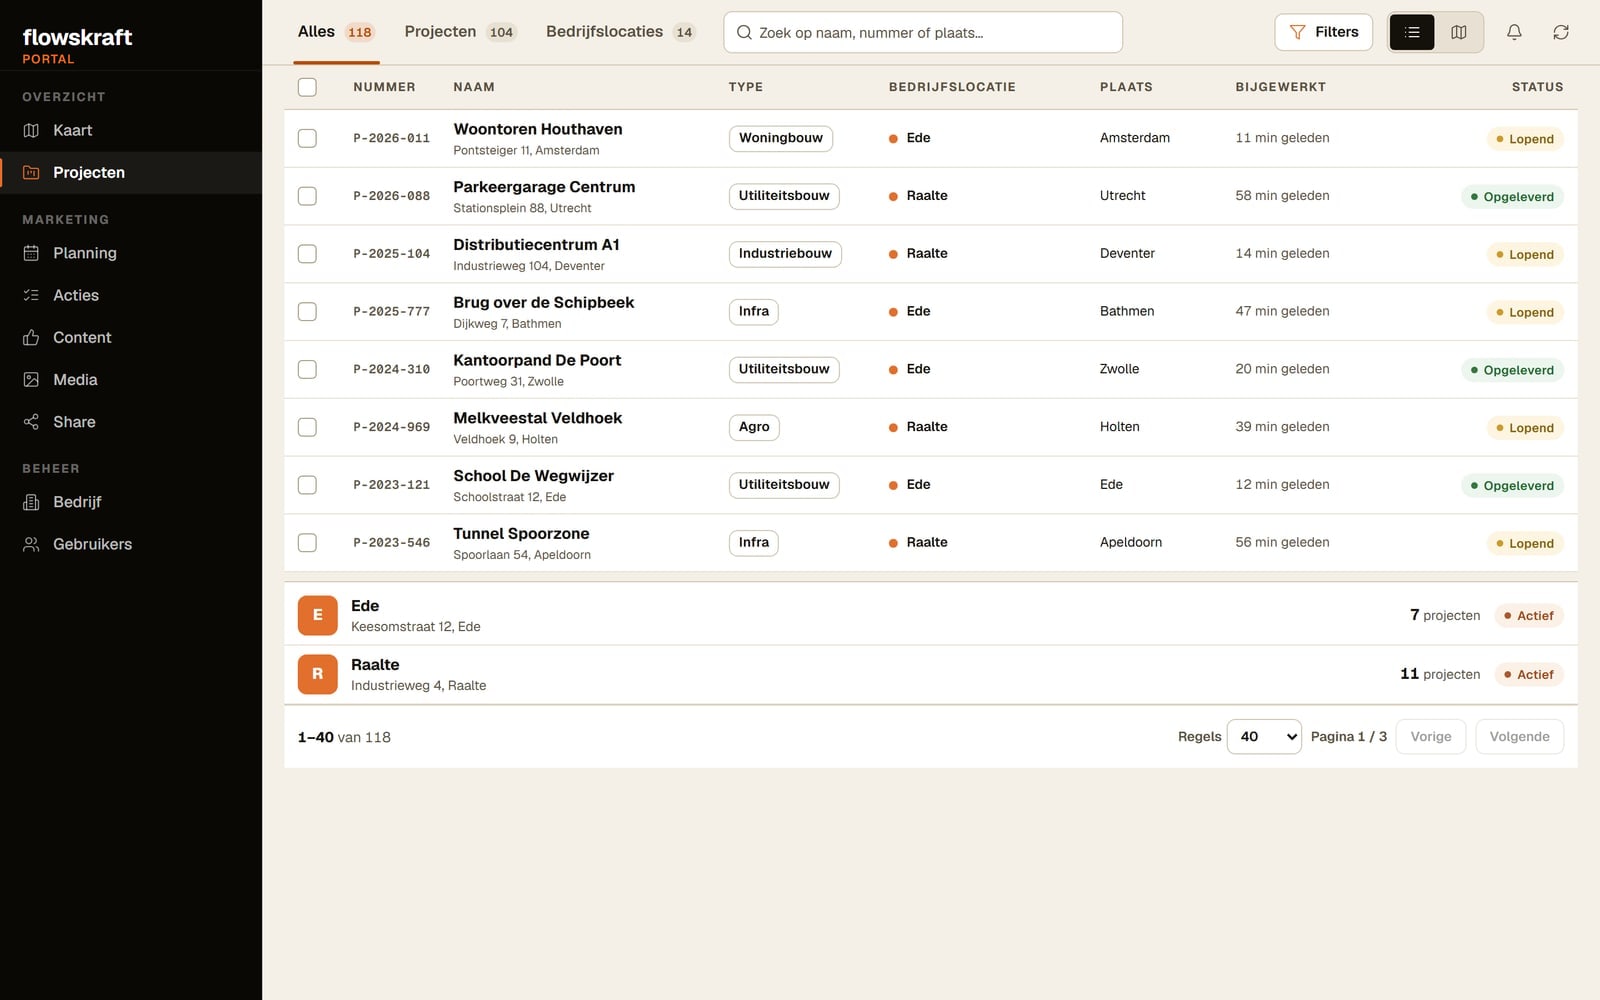Check the Parkeergarage Centrum row checkbox

coord(307,196)
